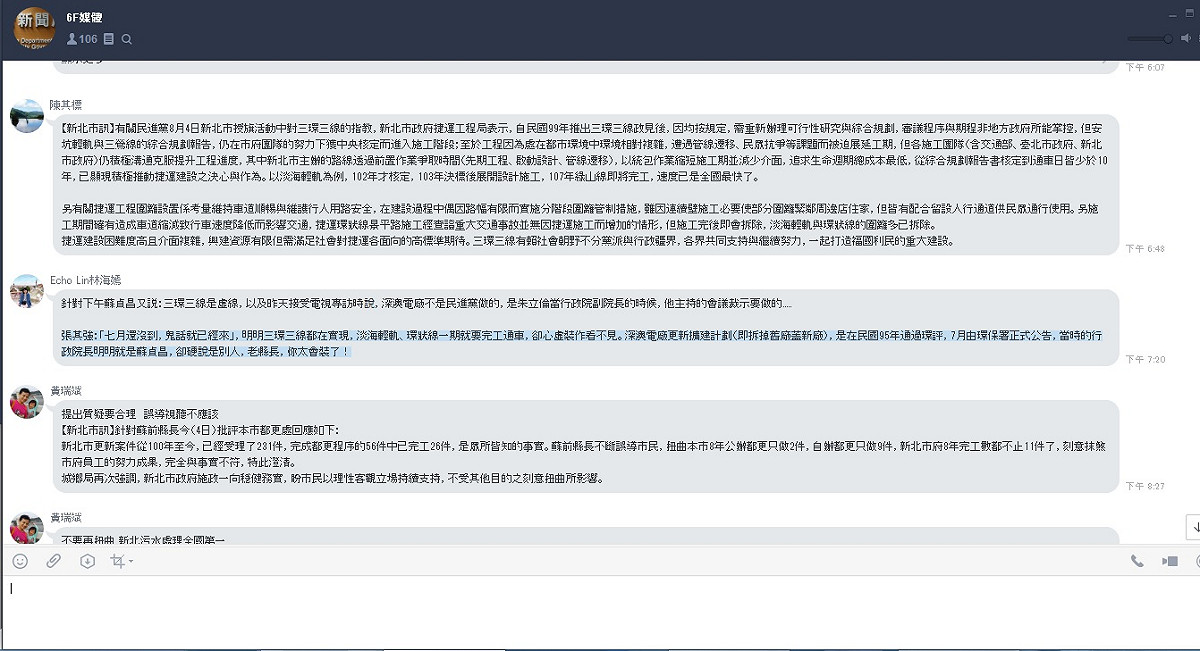Start a screen capture with crop icon
The height and width of the screenshot is (651, 1200).
click(x=117, y=561)
